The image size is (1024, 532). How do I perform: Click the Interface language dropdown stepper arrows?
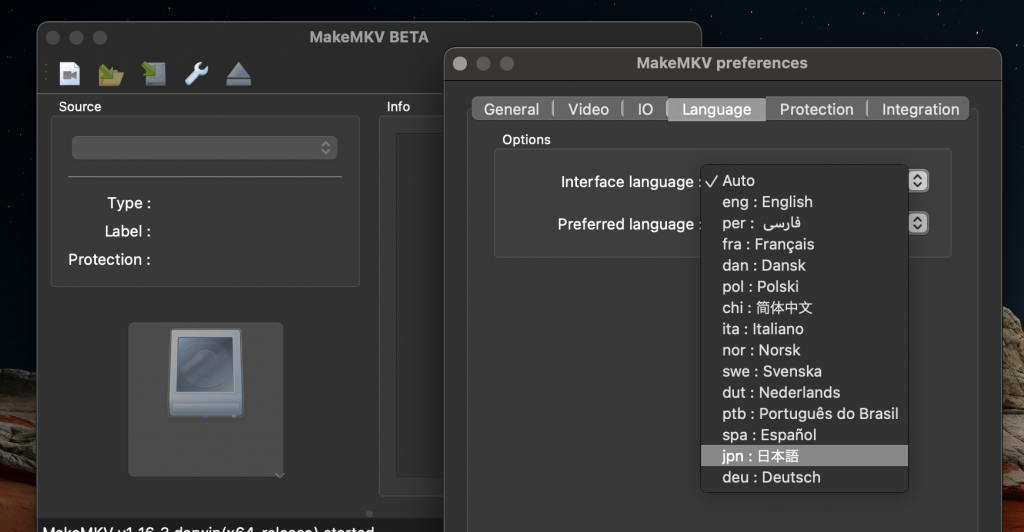(918, 180)
